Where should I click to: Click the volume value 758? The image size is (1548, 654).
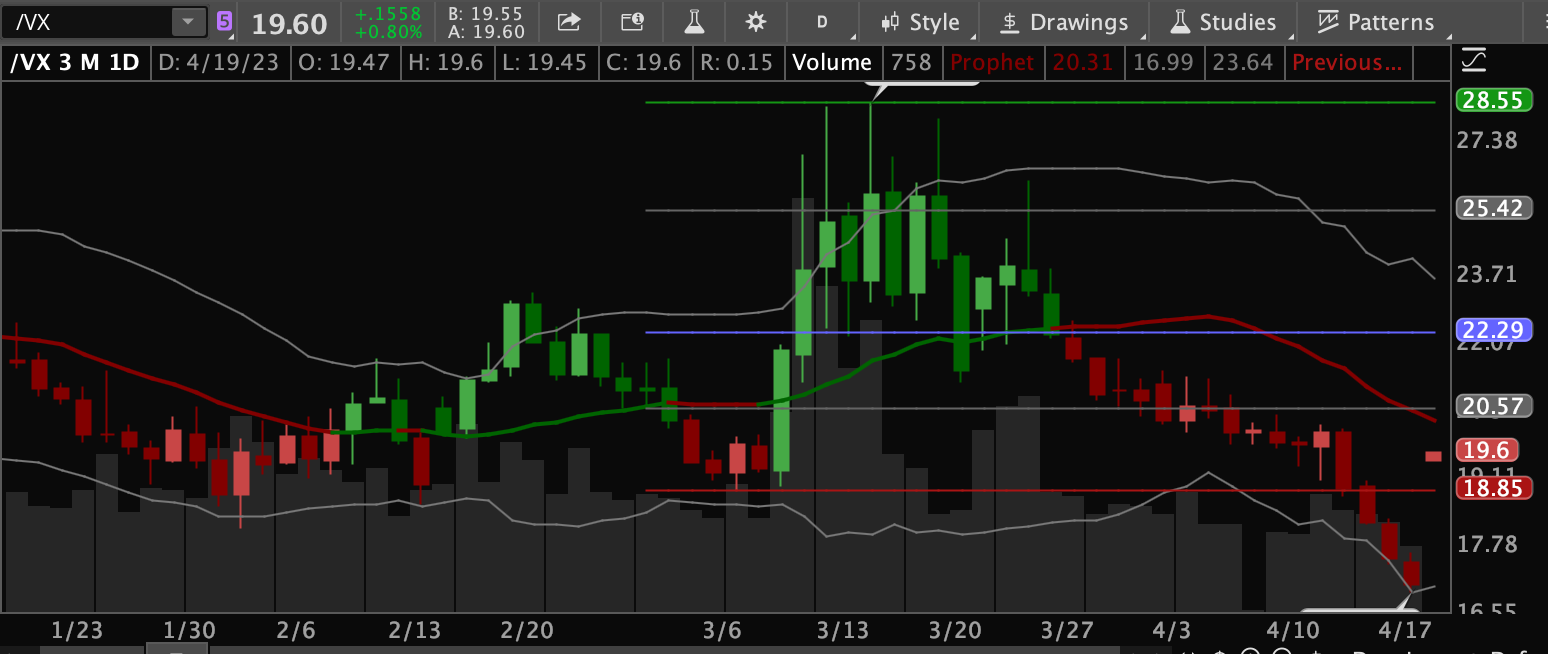[x=911, y=63]
